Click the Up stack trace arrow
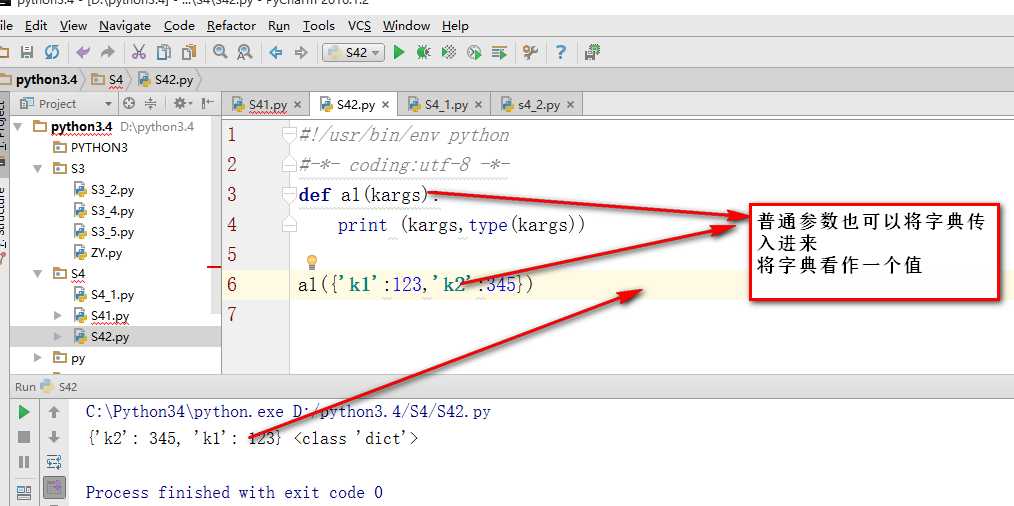This screenshot has width=1014, height=506. coord(54,412)
